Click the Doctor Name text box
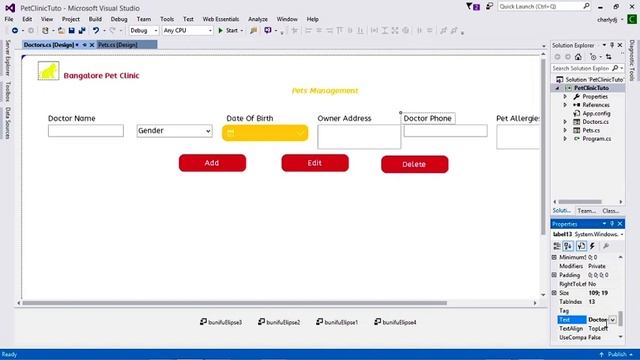 click(x=86, y=131)
